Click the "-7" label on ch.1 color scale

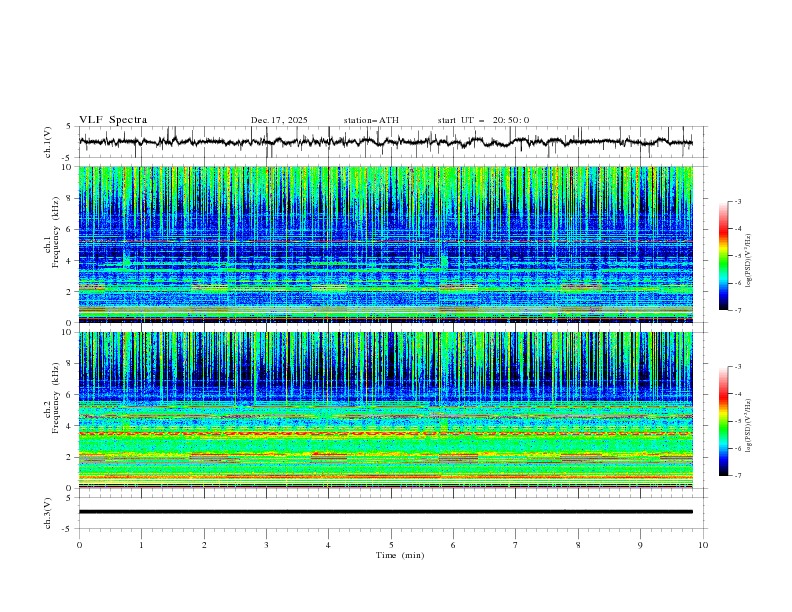[738, 310]
